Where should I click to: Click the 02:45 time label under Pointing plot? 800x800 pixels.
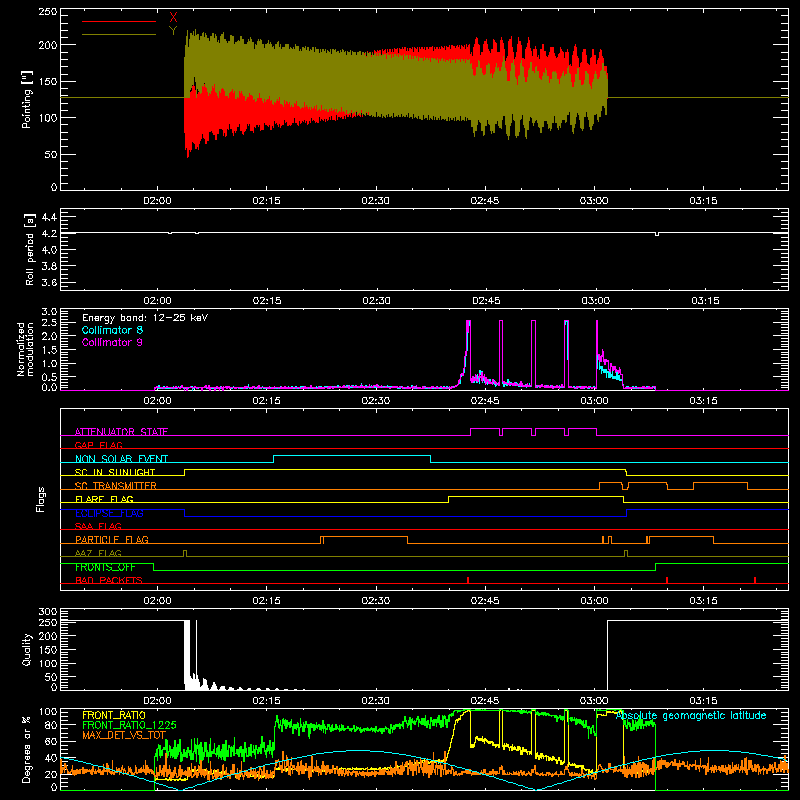click(485, 201)
